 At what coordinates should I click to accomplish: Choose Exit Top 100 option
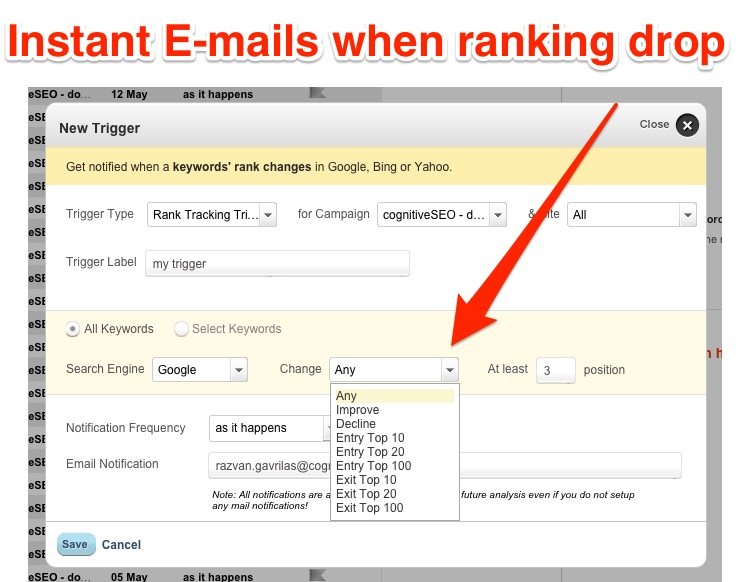pos(369,508)
